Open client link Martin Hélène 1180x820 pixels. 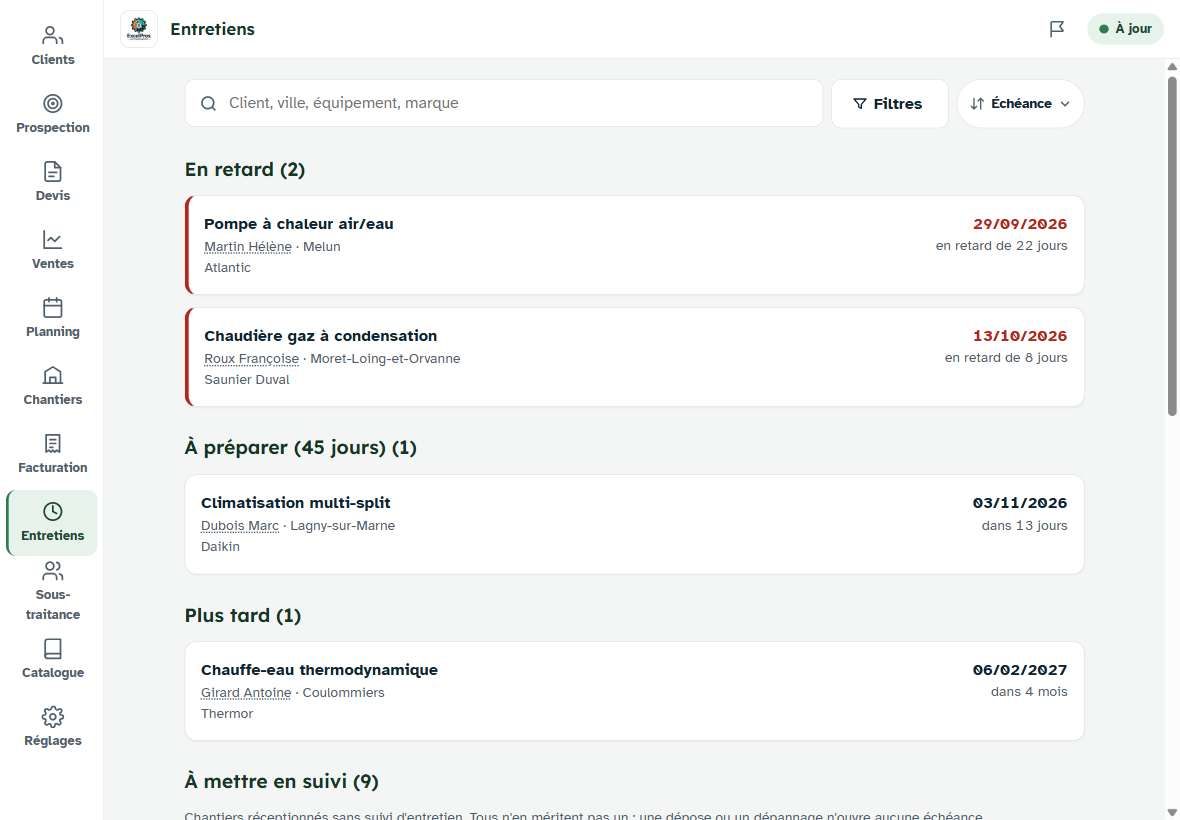pos(248,247)
